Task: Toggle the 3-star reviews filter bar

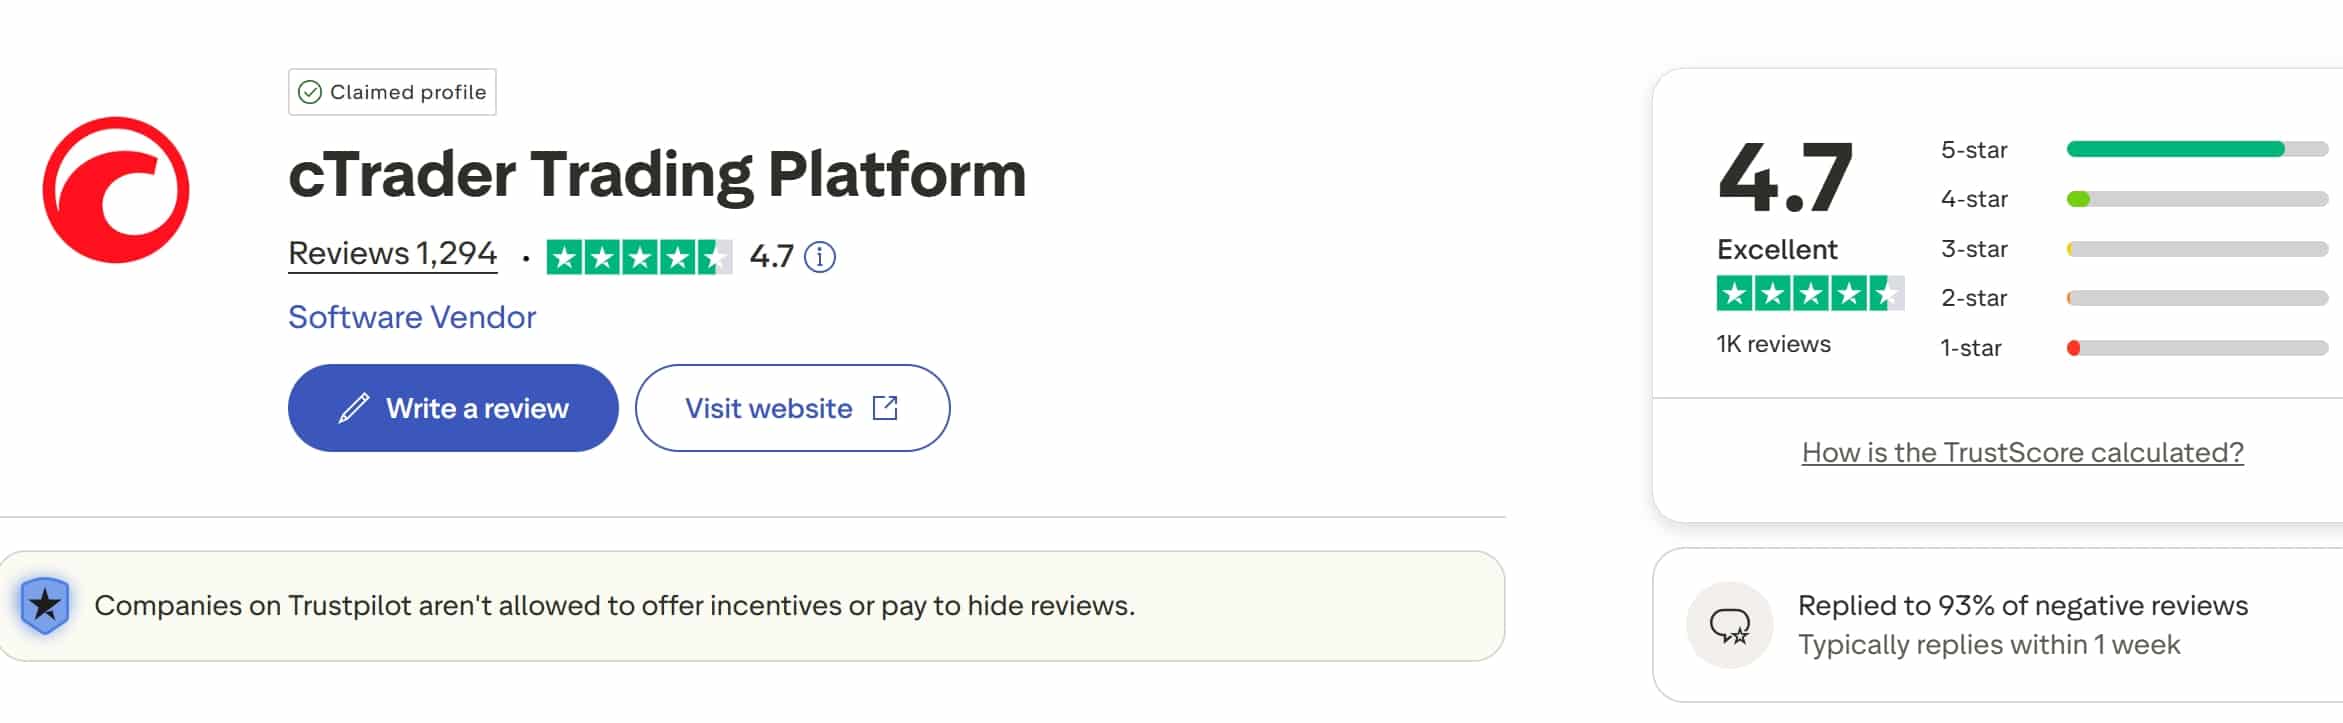Action: (x=2195, y=248)
